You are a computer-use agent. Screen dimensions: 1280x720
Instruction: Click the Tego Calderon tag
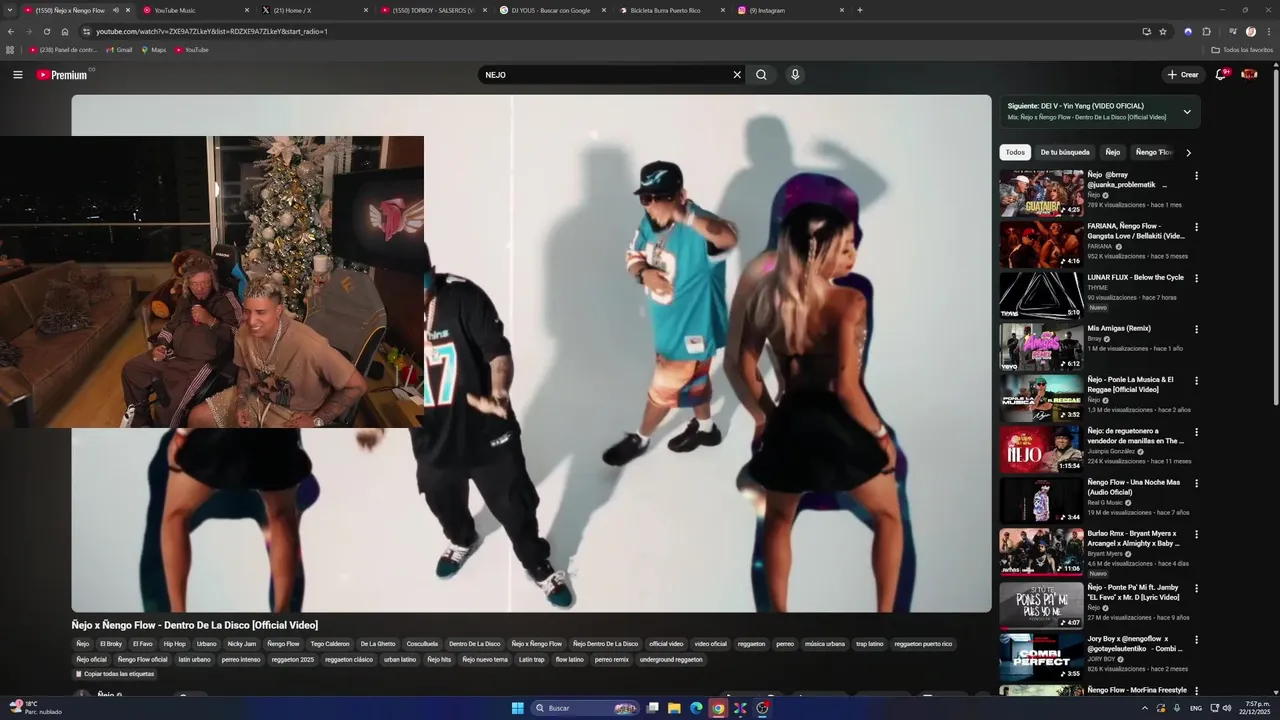click(330, 644)
